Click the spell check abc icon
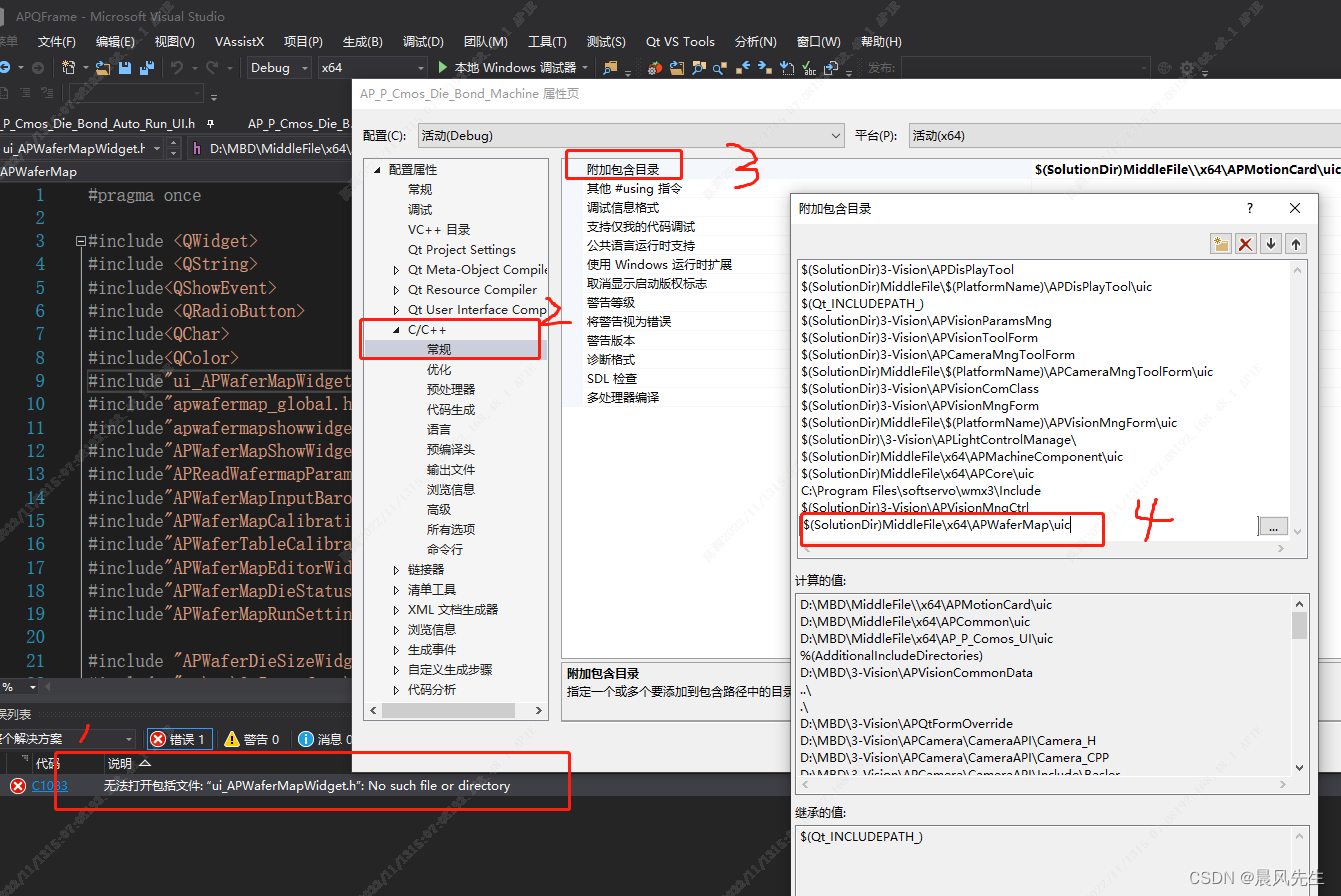The image size is (1341, 896). click(x=807, y=68)
